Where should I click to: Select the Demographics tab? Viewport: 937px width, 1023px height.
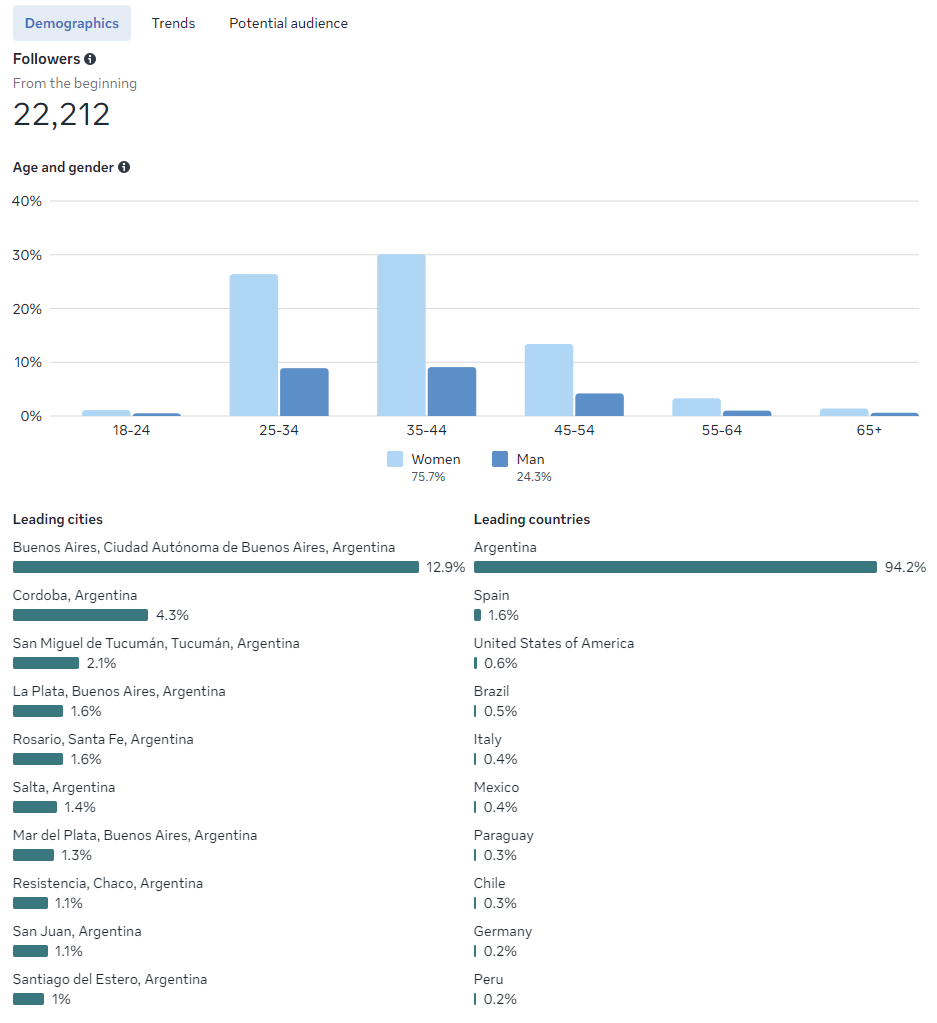(71, 23)
